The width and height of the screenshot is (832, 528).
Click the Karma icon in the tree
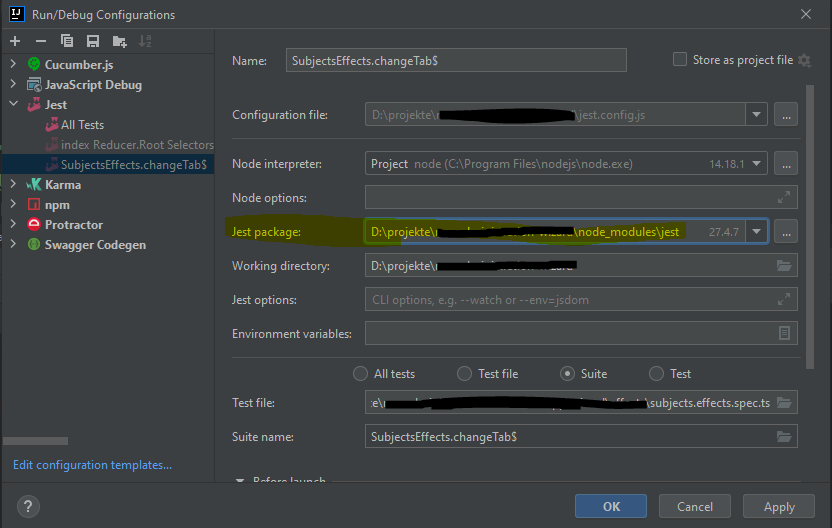[34, 185]
